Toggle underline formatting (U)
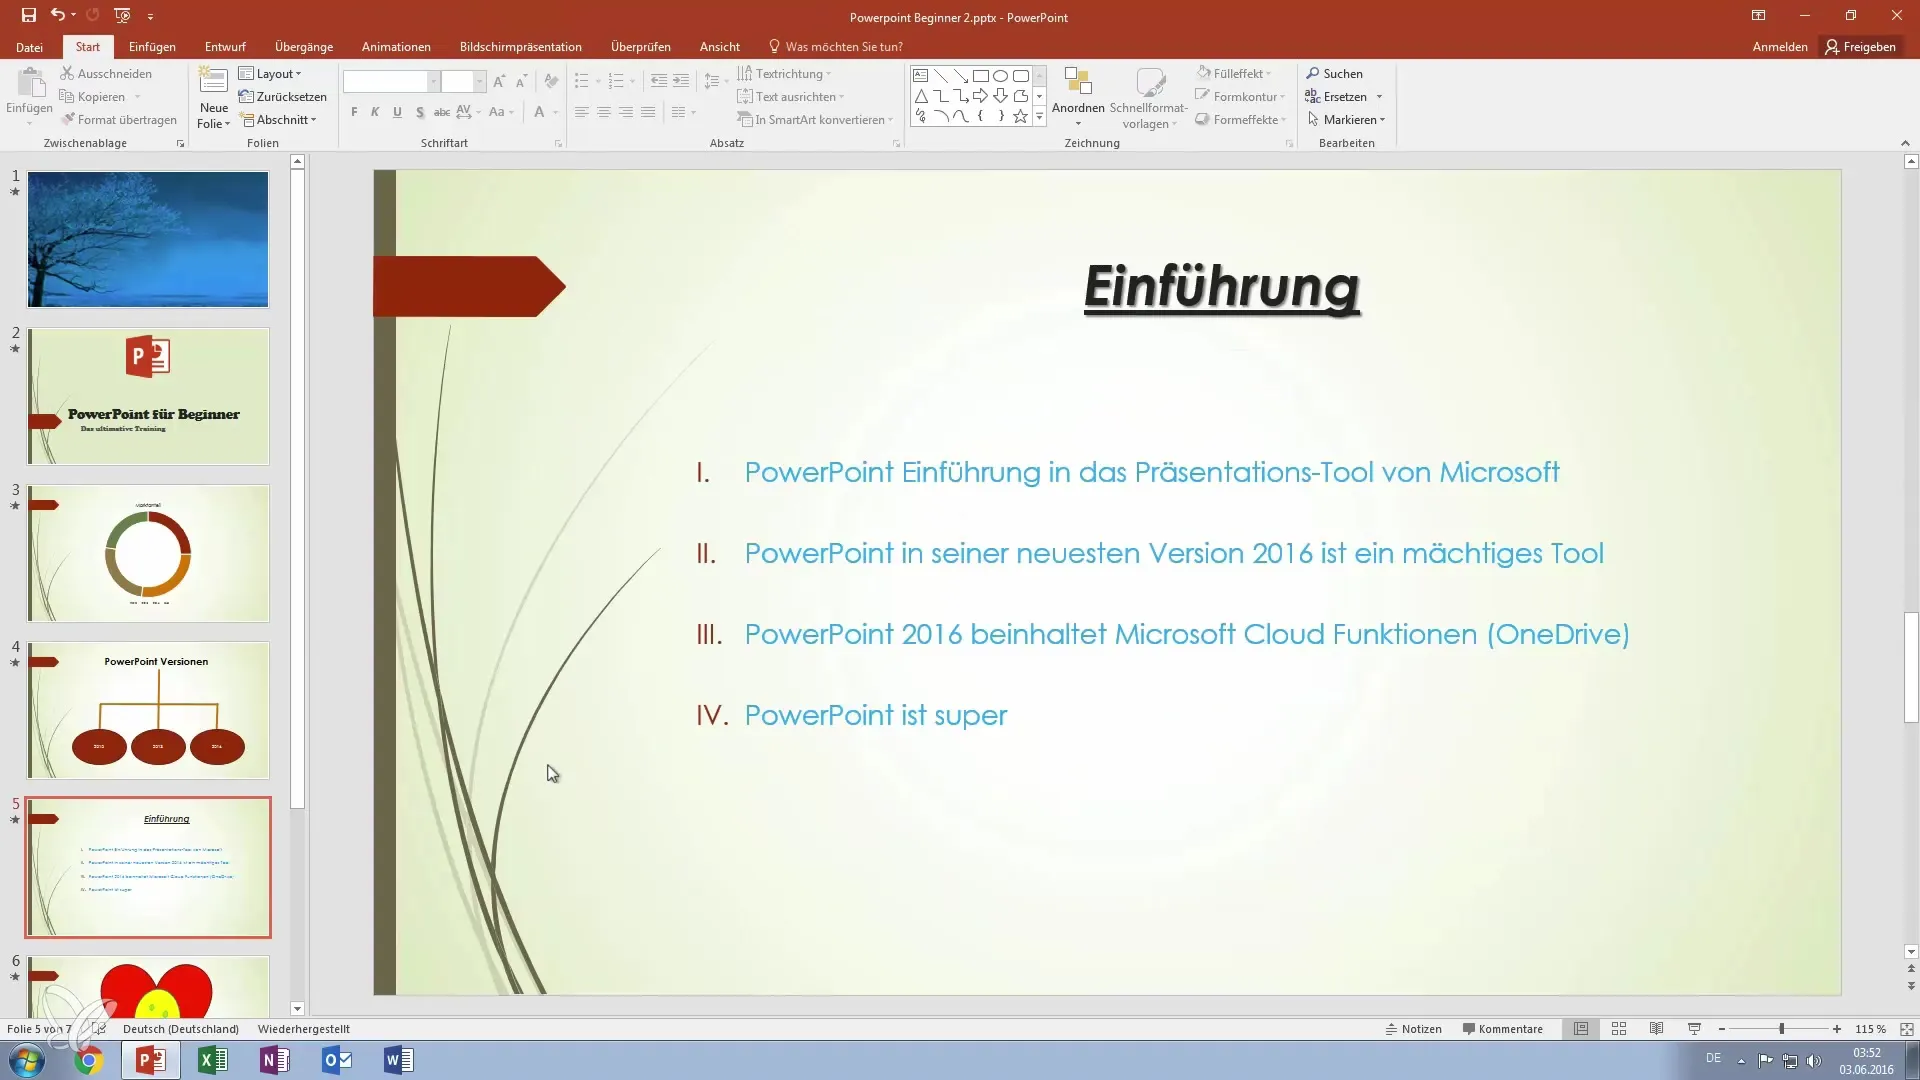Screen dimensions: 1920x1080 [397, 112]
